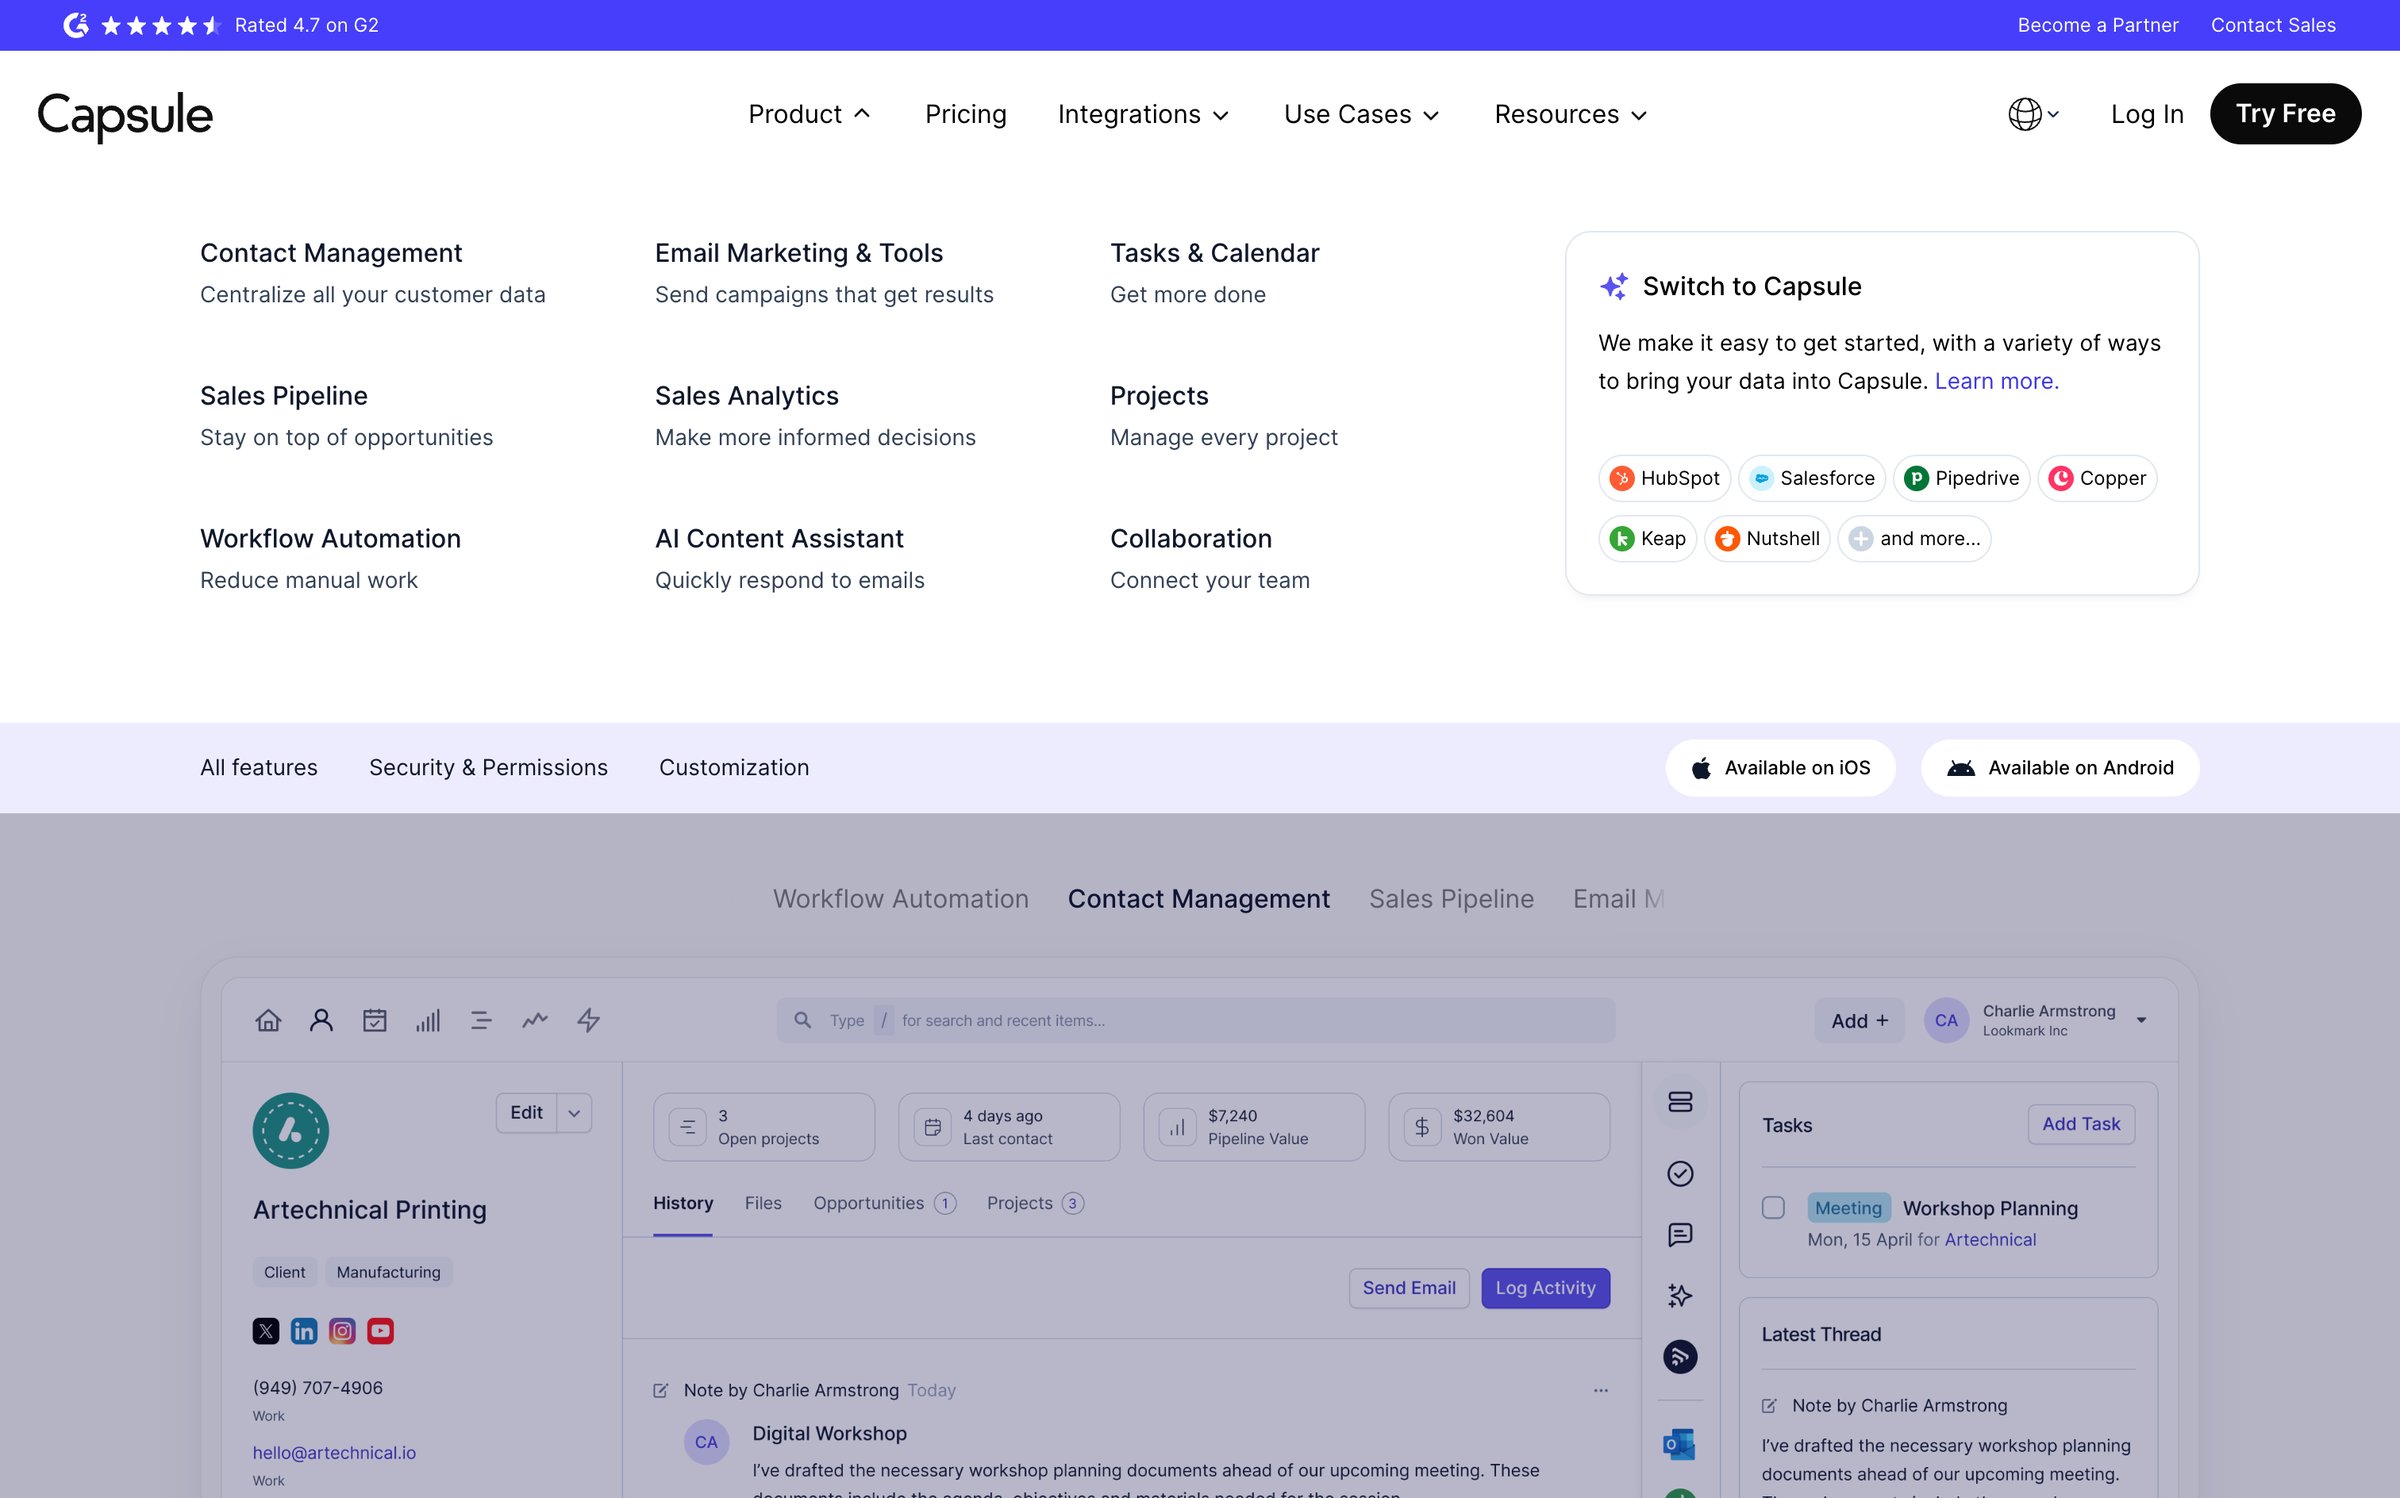This screenshot has height=1498, width=2400.
Task: Click the dark round feed icon in side rail
Action: pyautogui.click(x=1680, y=1357)
